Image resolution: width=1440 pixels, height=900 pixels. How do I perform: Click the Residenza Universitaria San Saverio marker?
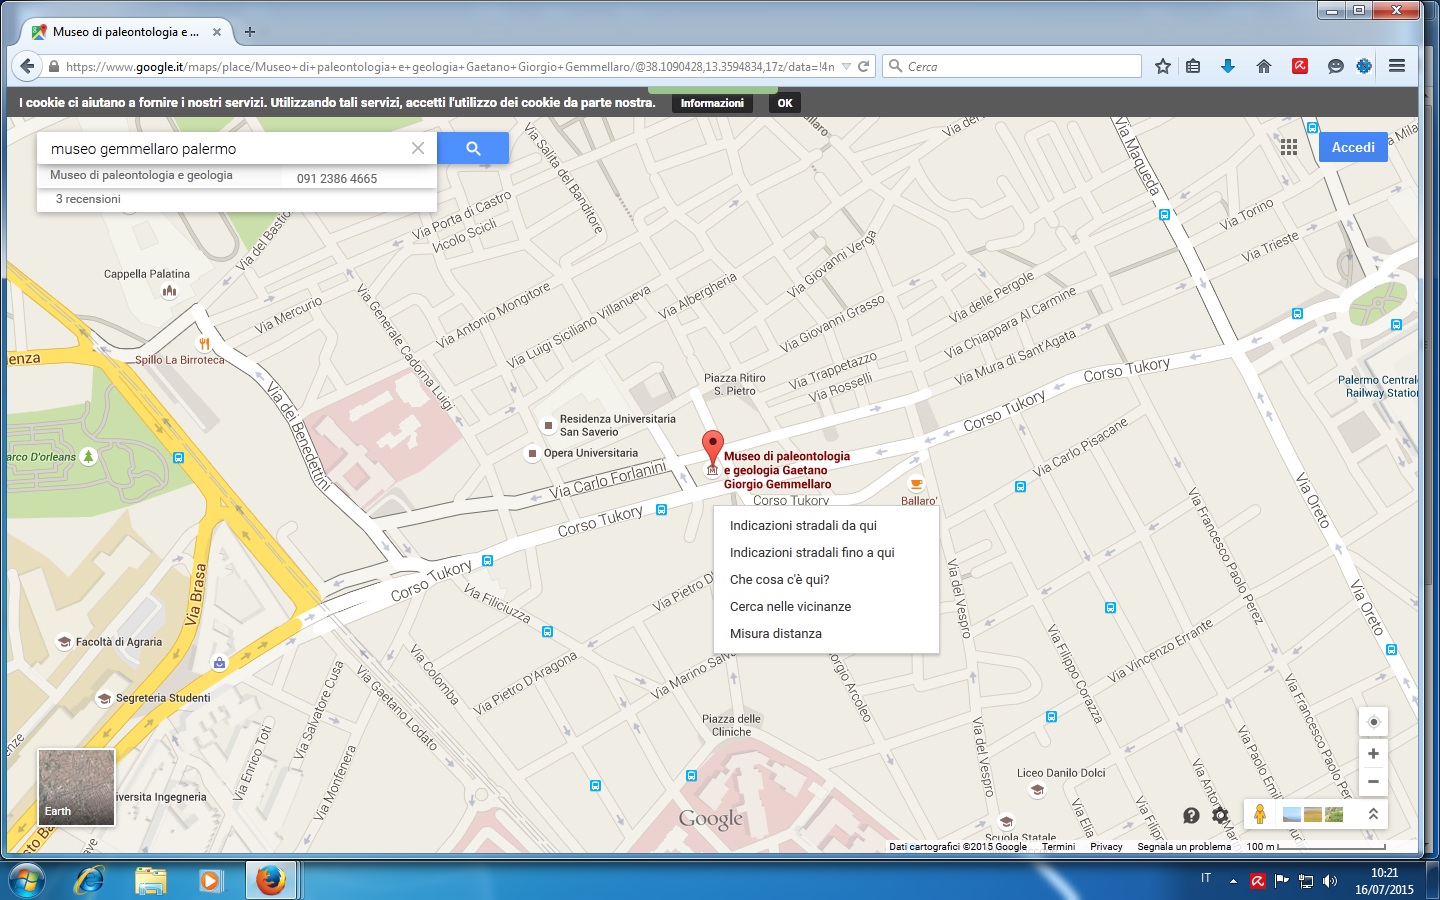click(548, 425)
